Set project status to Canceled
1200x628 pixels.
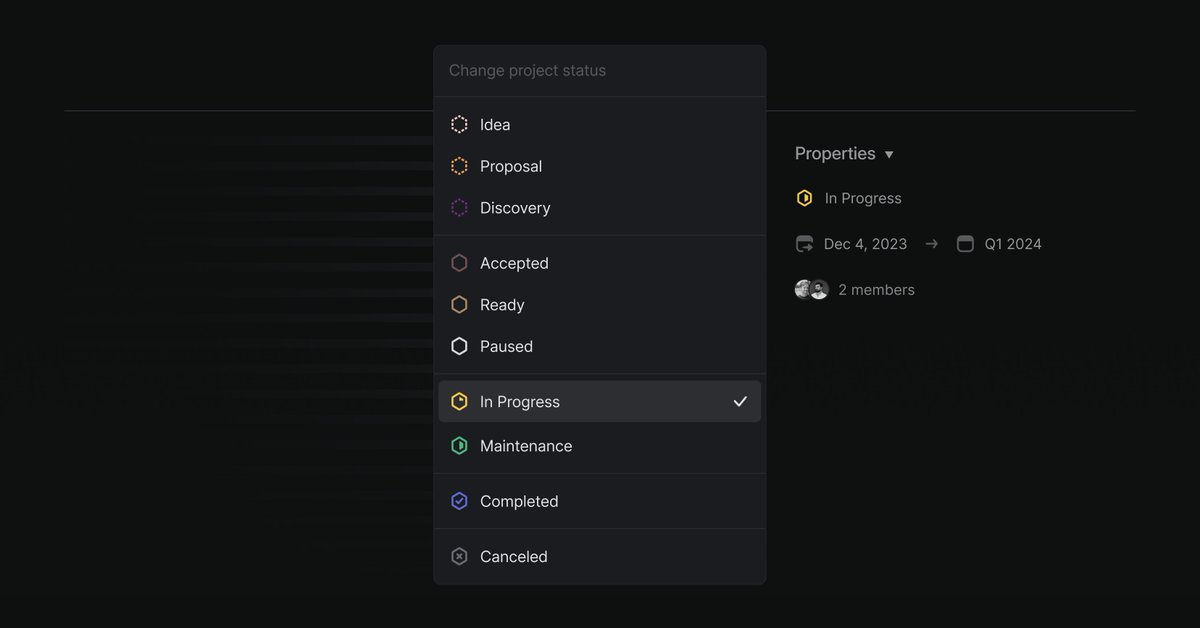click(x=514, y=557)
